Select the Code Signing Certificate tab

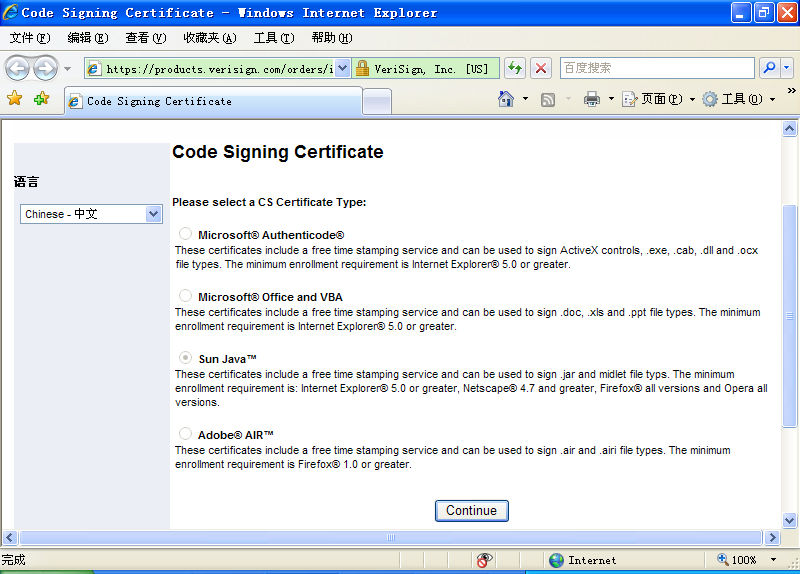point(213,101)
